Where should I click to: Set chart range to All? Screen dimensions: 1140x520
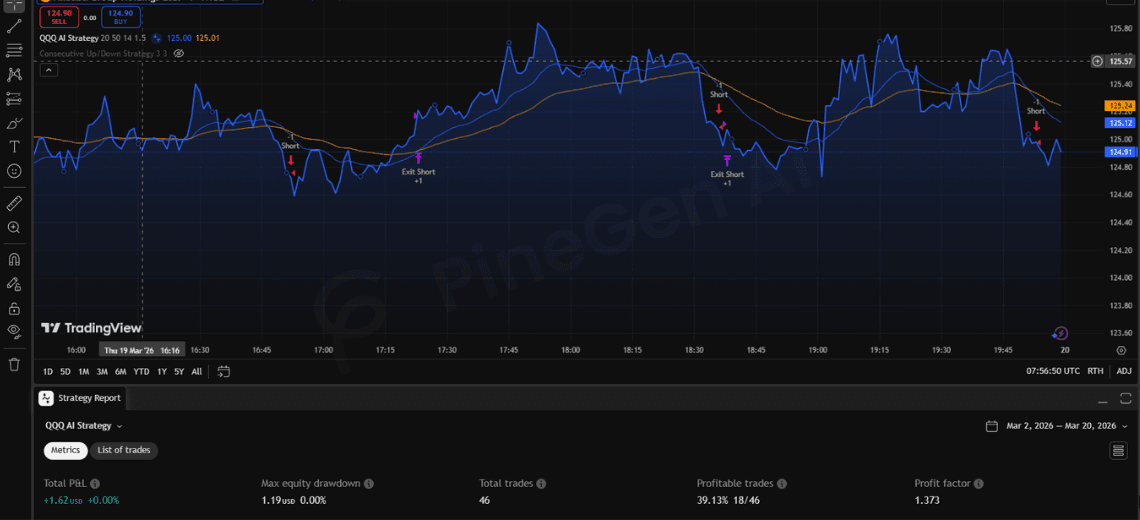196,372
